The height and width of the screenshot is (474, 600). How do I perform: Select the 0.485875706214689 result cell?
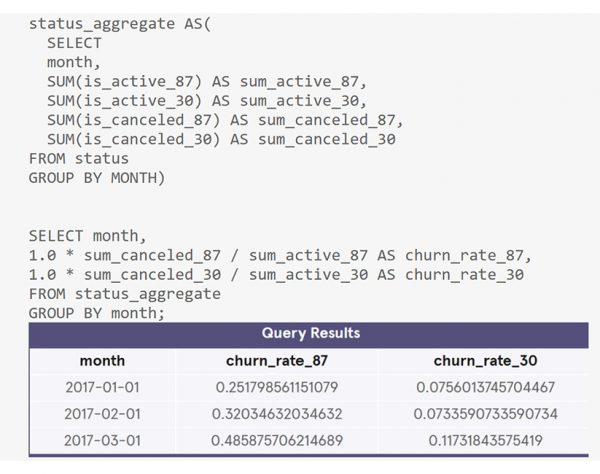[277, 440]
